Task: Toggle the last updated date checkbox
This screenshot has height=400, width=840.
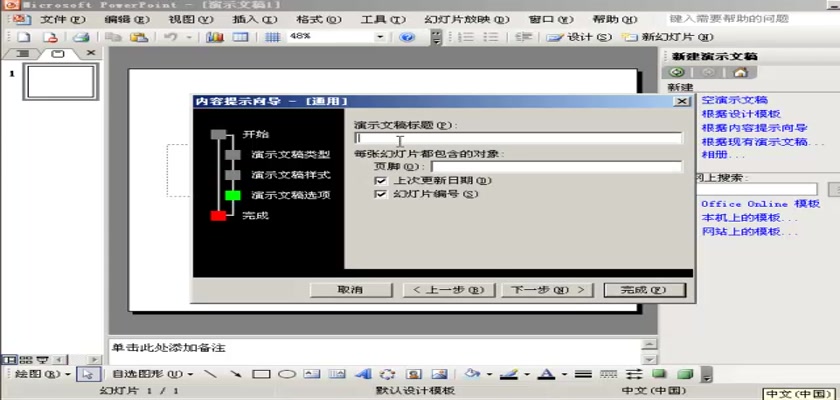Action: point(381,180)
